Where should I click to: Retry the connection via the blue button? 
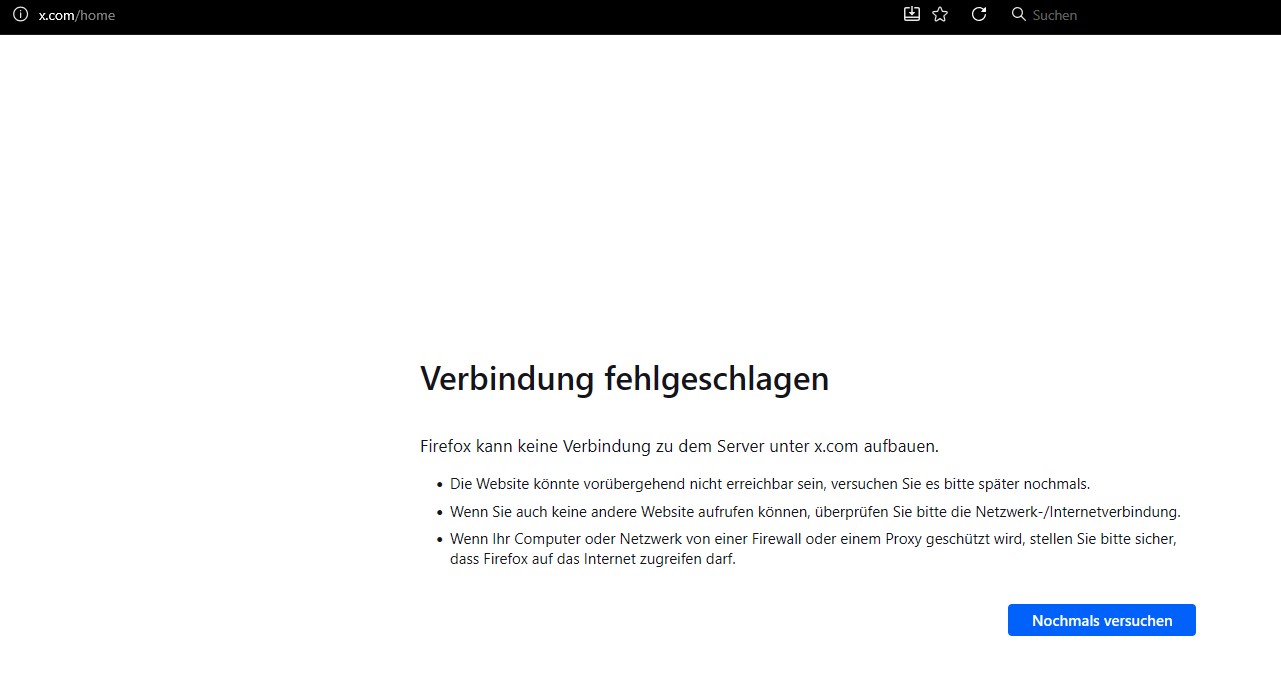point(1101,620)
